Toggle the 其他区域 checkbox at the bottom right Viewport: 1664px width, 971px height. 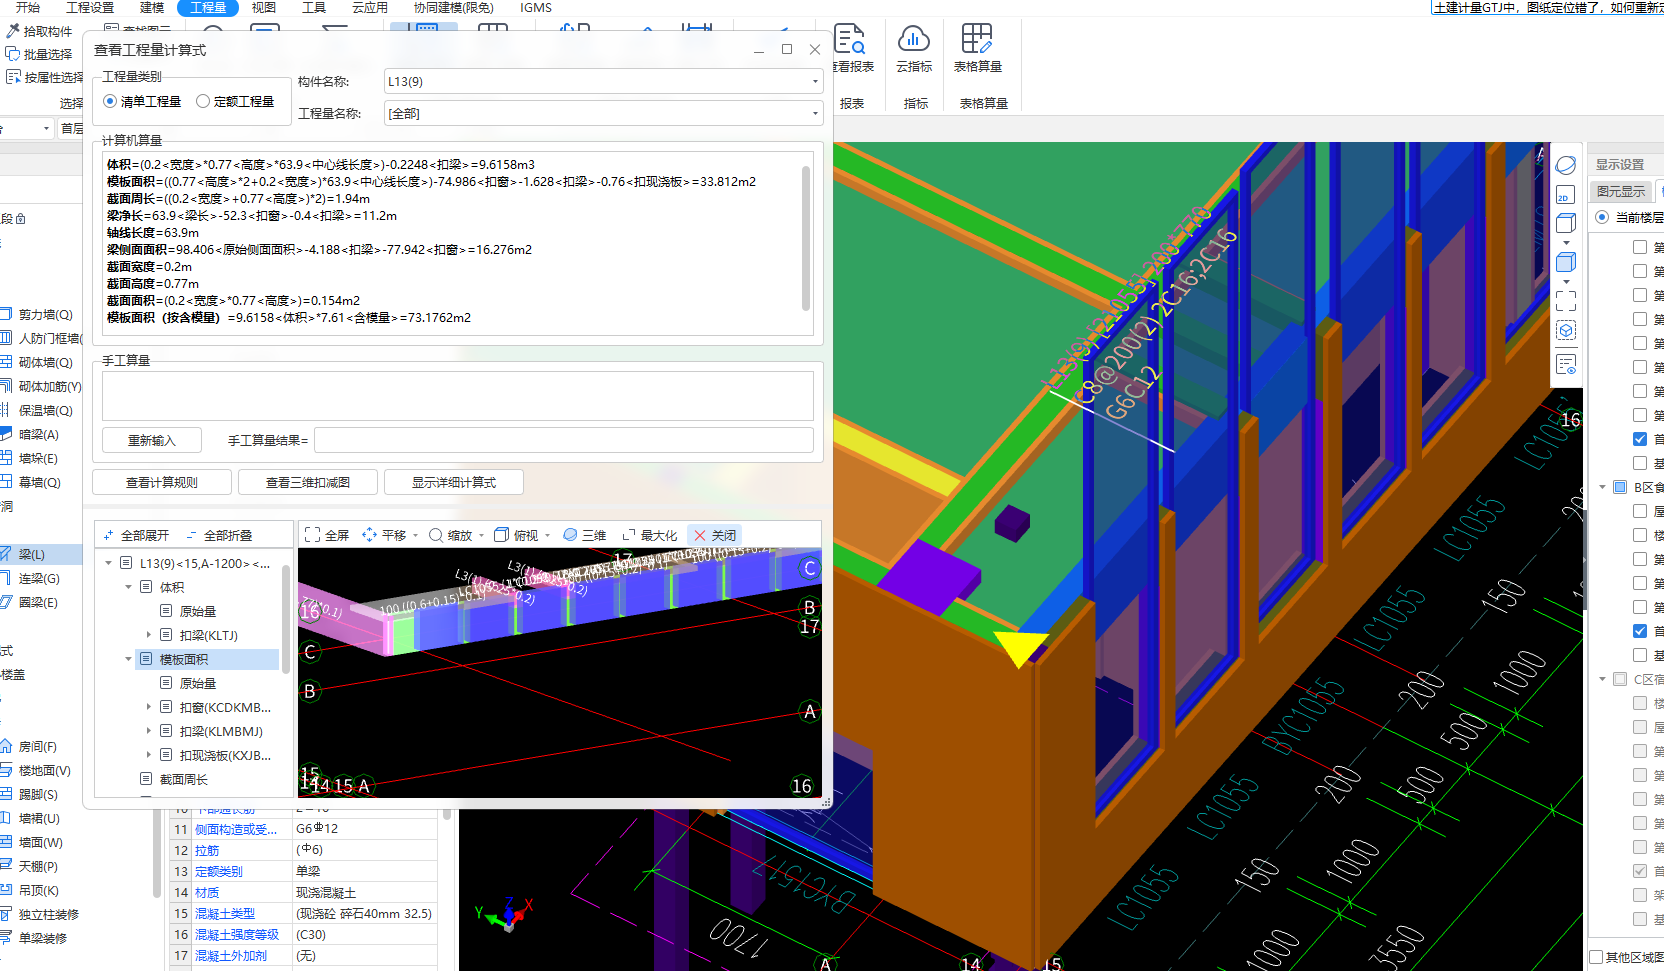point(1597,957)
